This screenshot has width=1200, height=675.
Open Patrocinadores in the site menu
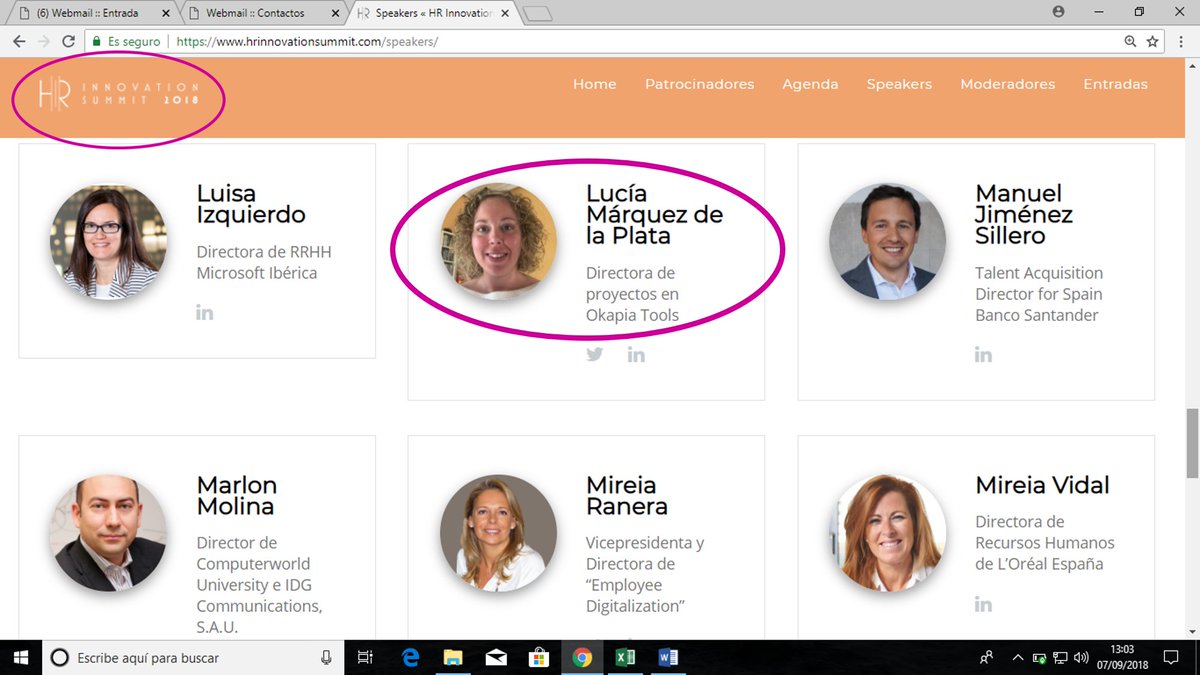click(x=699, y=84)
